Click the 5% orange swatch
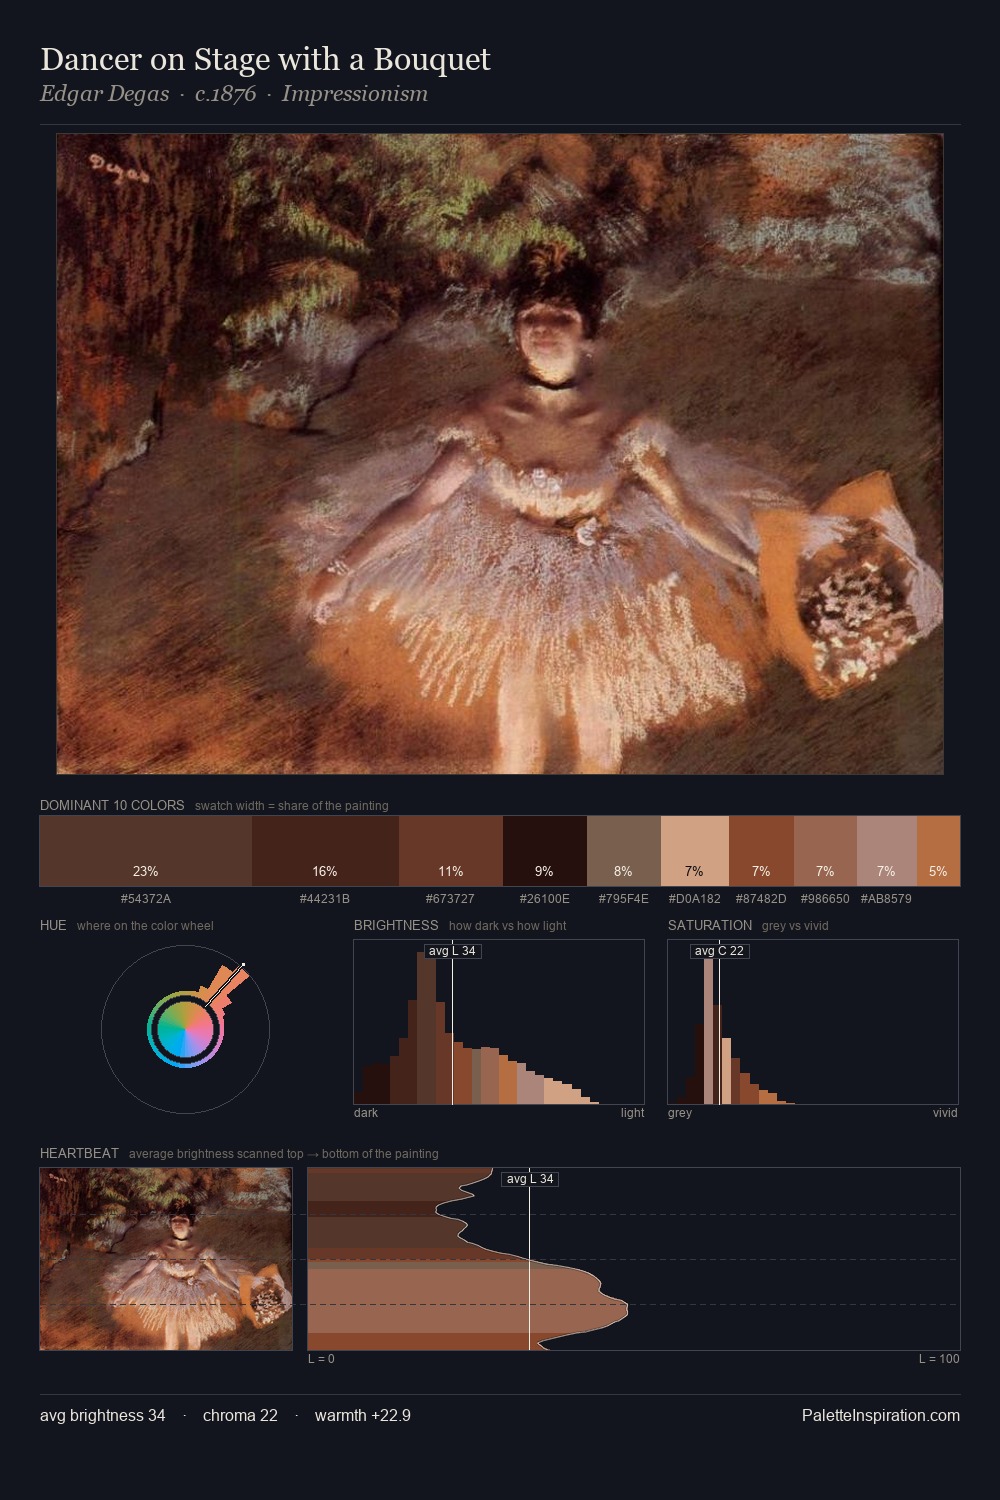This screenshot has height=1500, width=1000. click(x=938, y=851)
